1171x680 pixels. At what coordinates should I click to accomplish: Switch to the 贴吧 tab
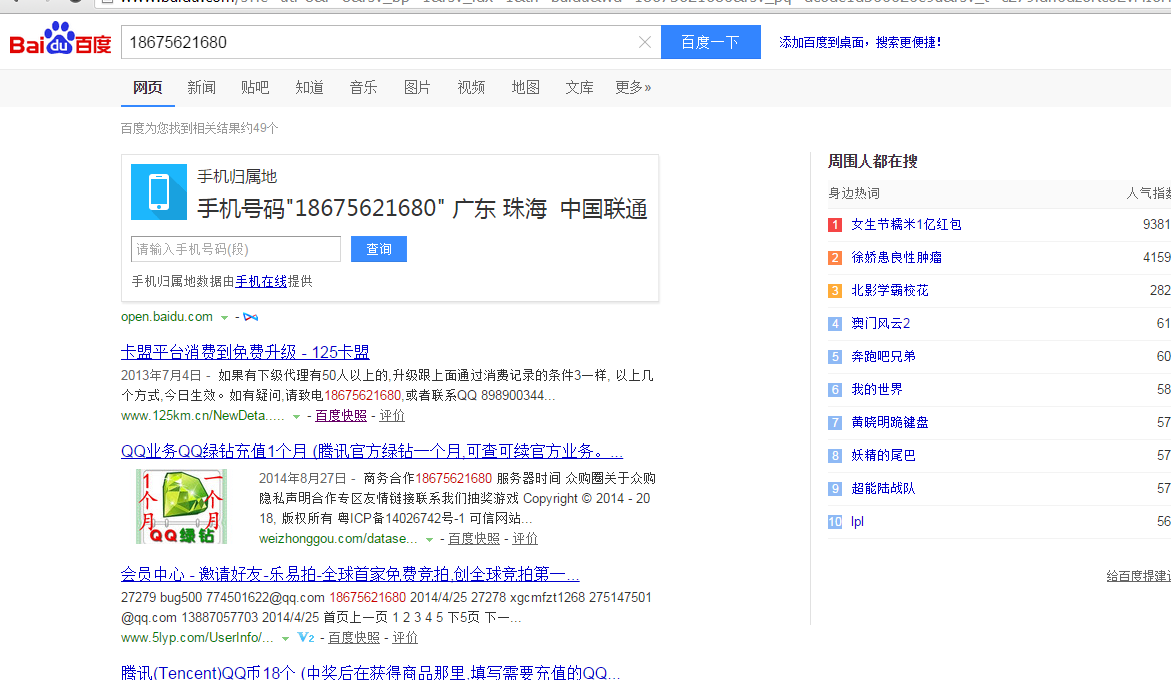[x=255, y=87]
